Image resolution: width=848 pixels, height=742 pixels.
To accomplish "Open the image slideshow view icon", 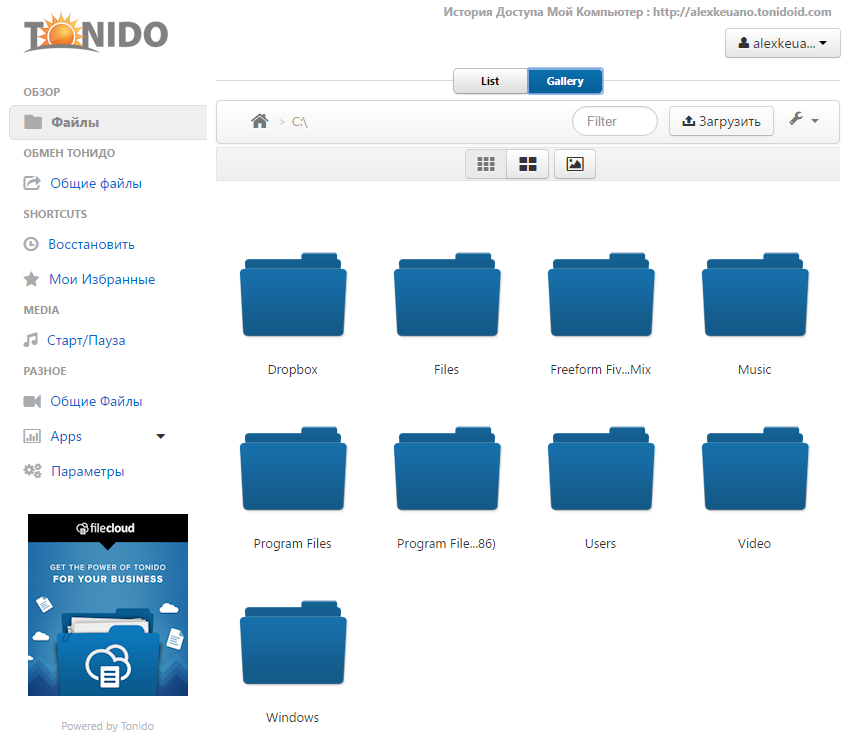I will (575, 164).
